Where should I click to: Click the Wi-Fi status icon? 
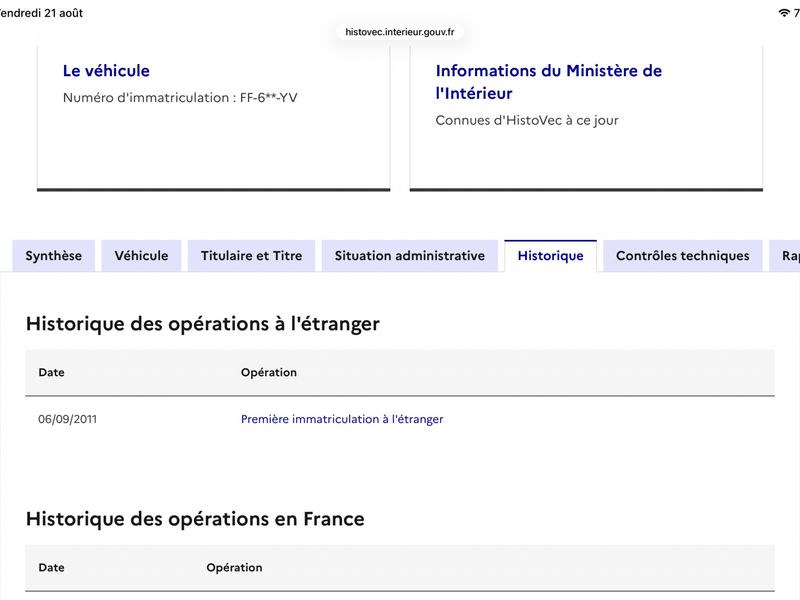(784, 13)
